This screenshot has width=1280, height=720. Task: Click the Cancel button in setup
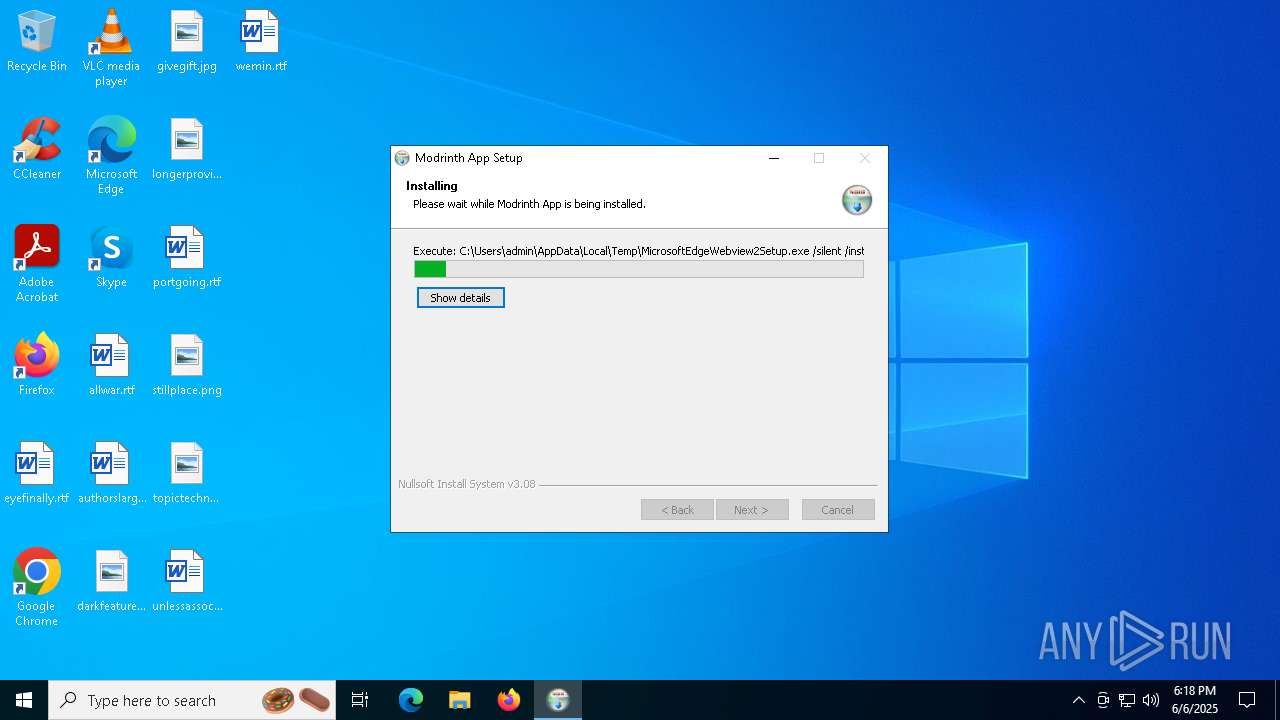[838, 510]
